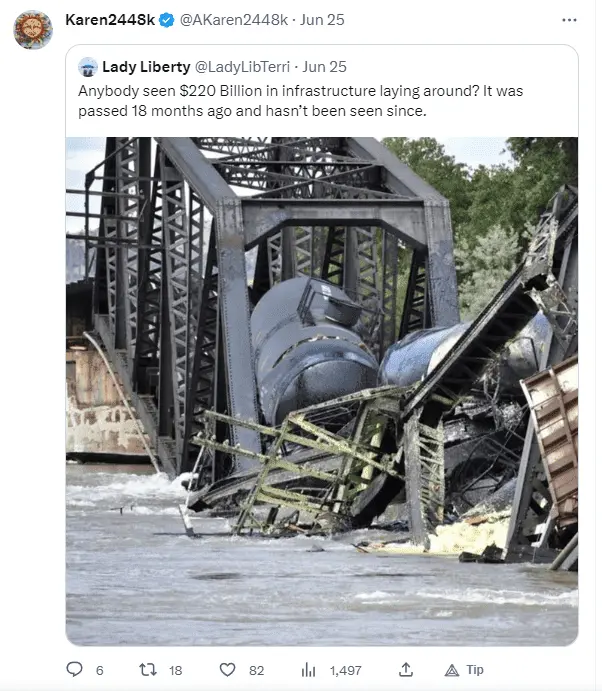
Task: Click the share upload icon
Action: 406,669
